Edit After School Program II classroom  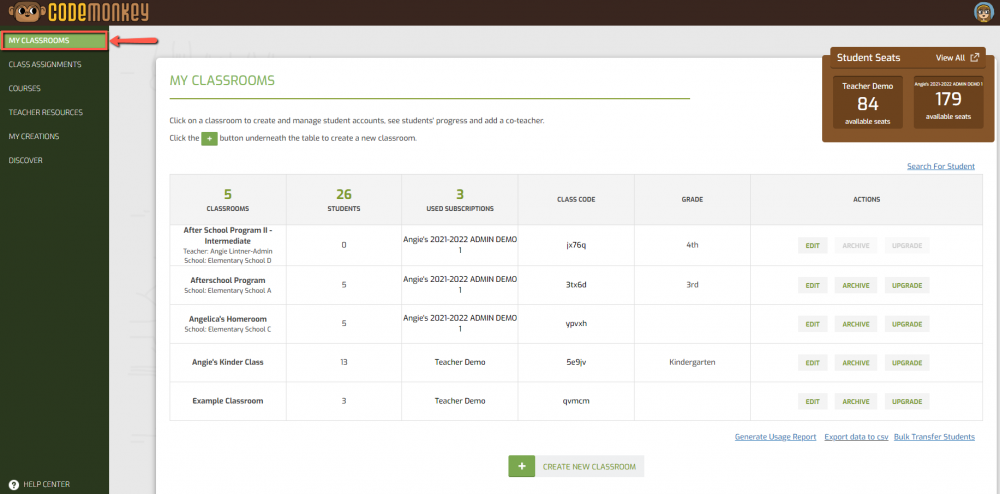coord(812,246)
